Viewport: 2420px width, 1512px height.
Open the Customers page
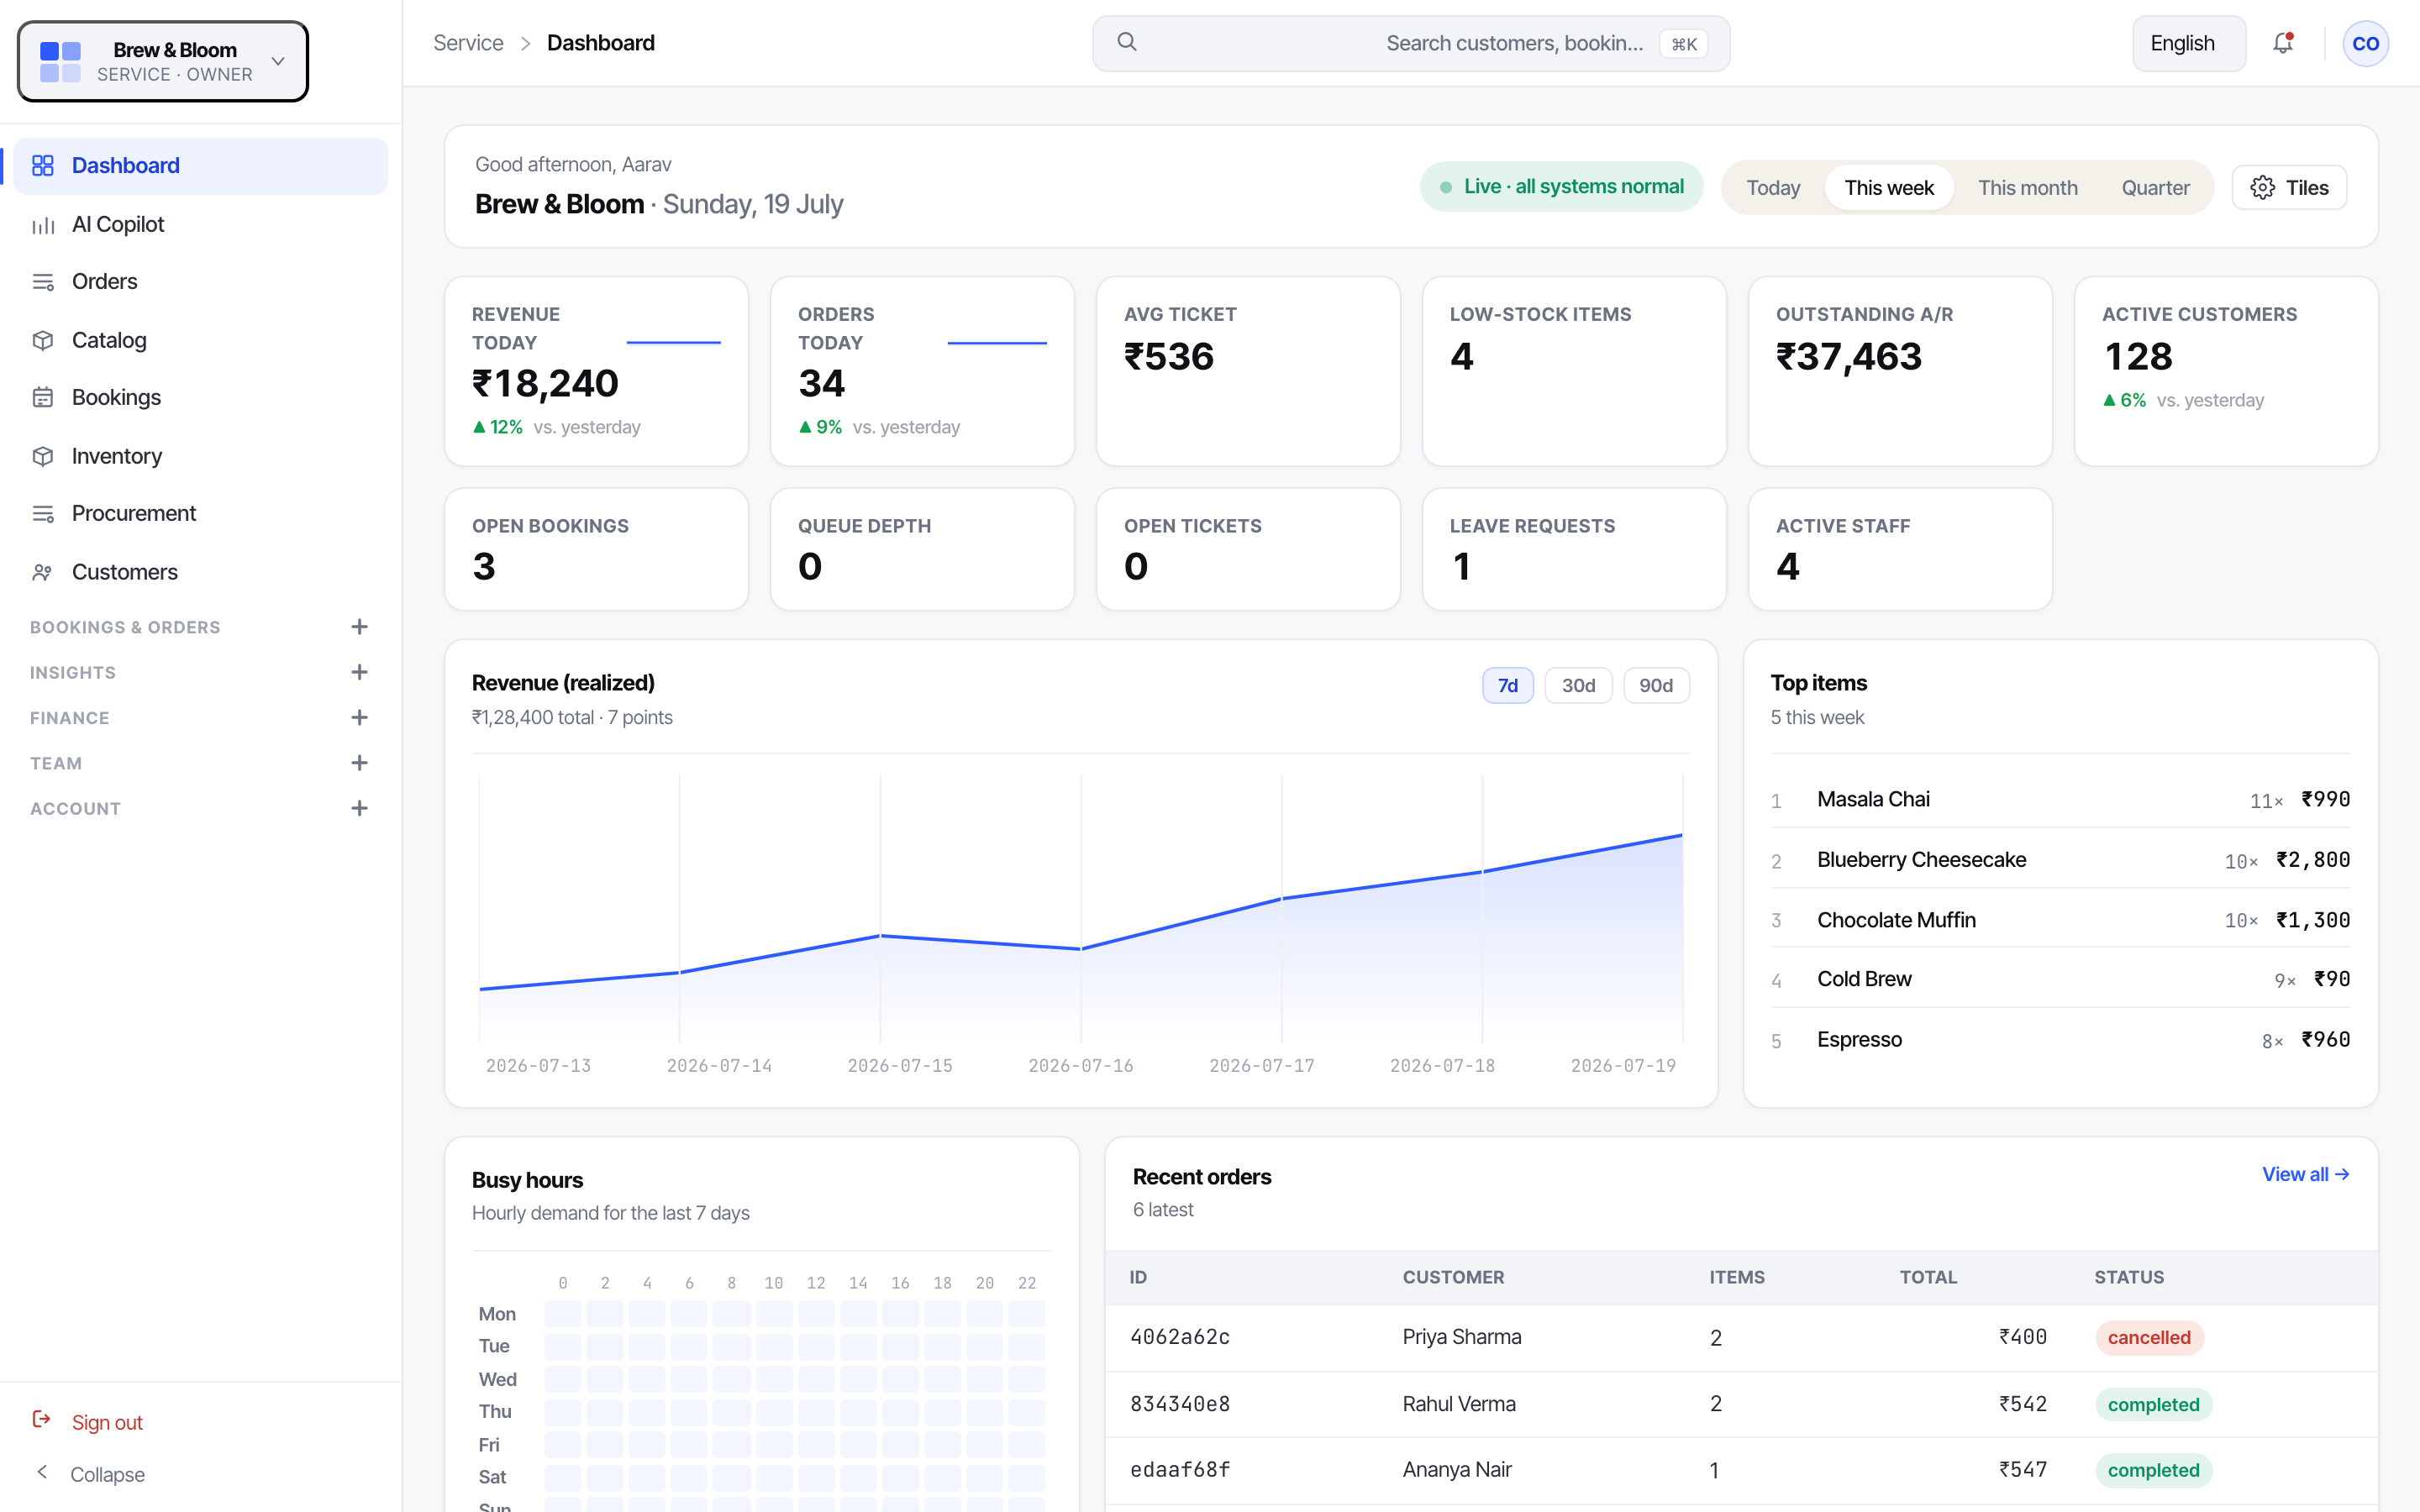[200, 572]
